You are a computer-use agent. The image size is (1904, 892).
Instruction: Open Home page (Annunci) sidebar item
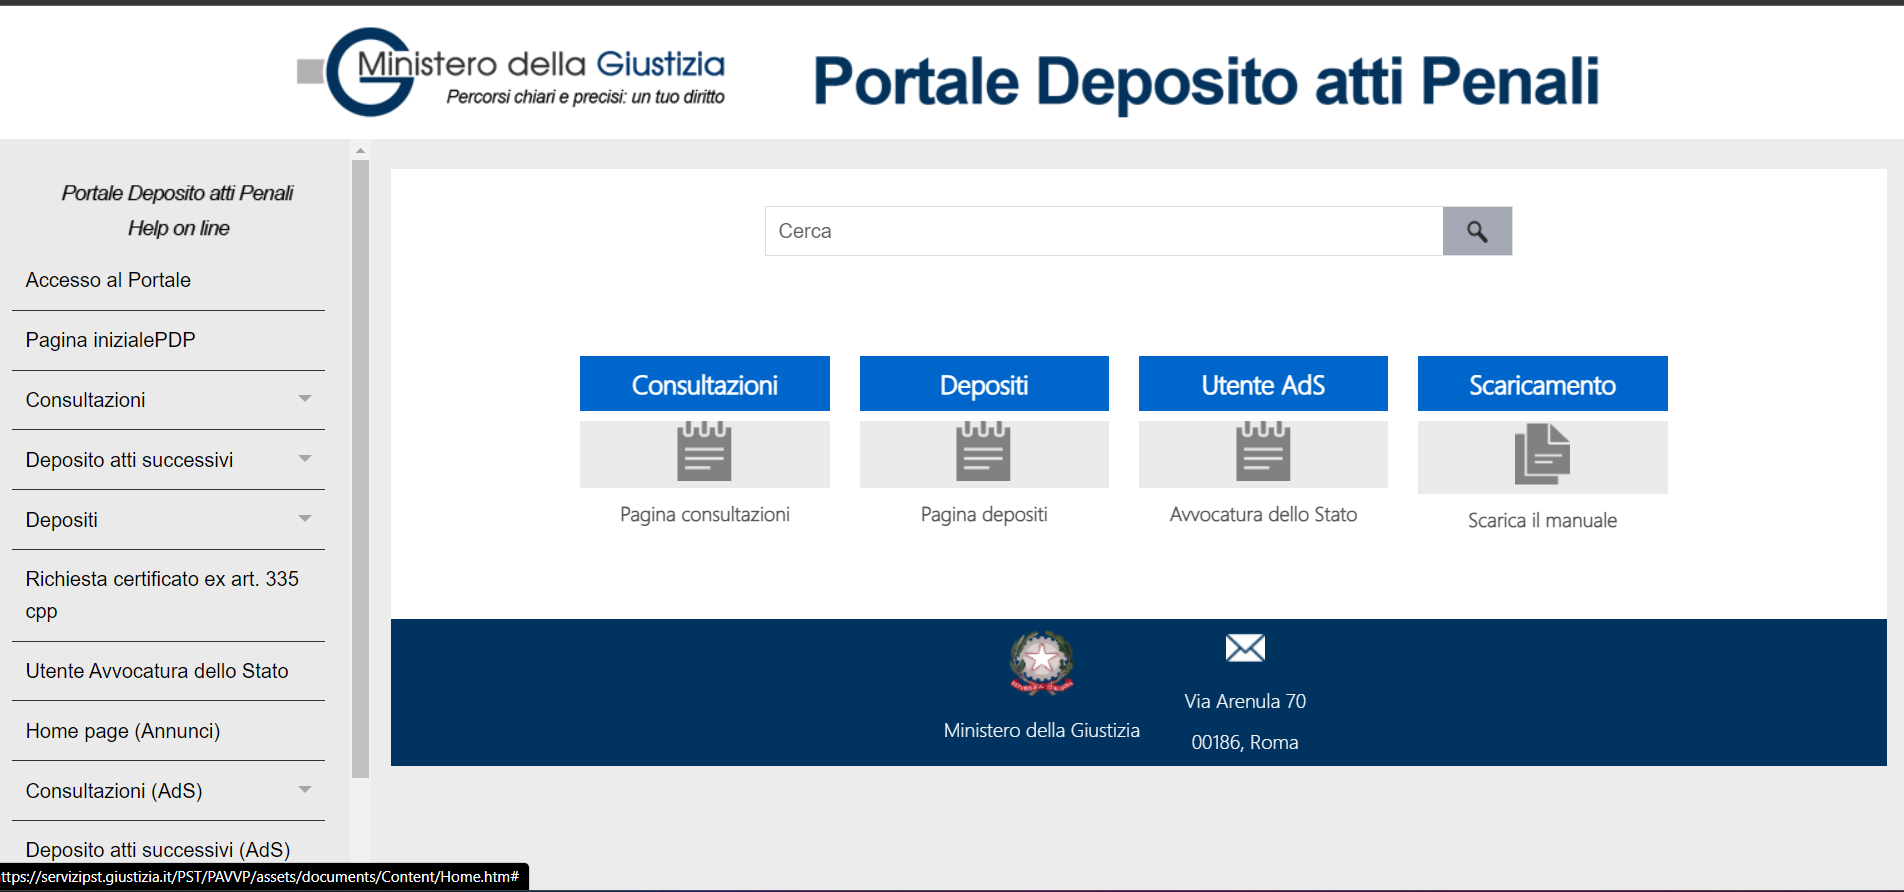coord(123,731)
